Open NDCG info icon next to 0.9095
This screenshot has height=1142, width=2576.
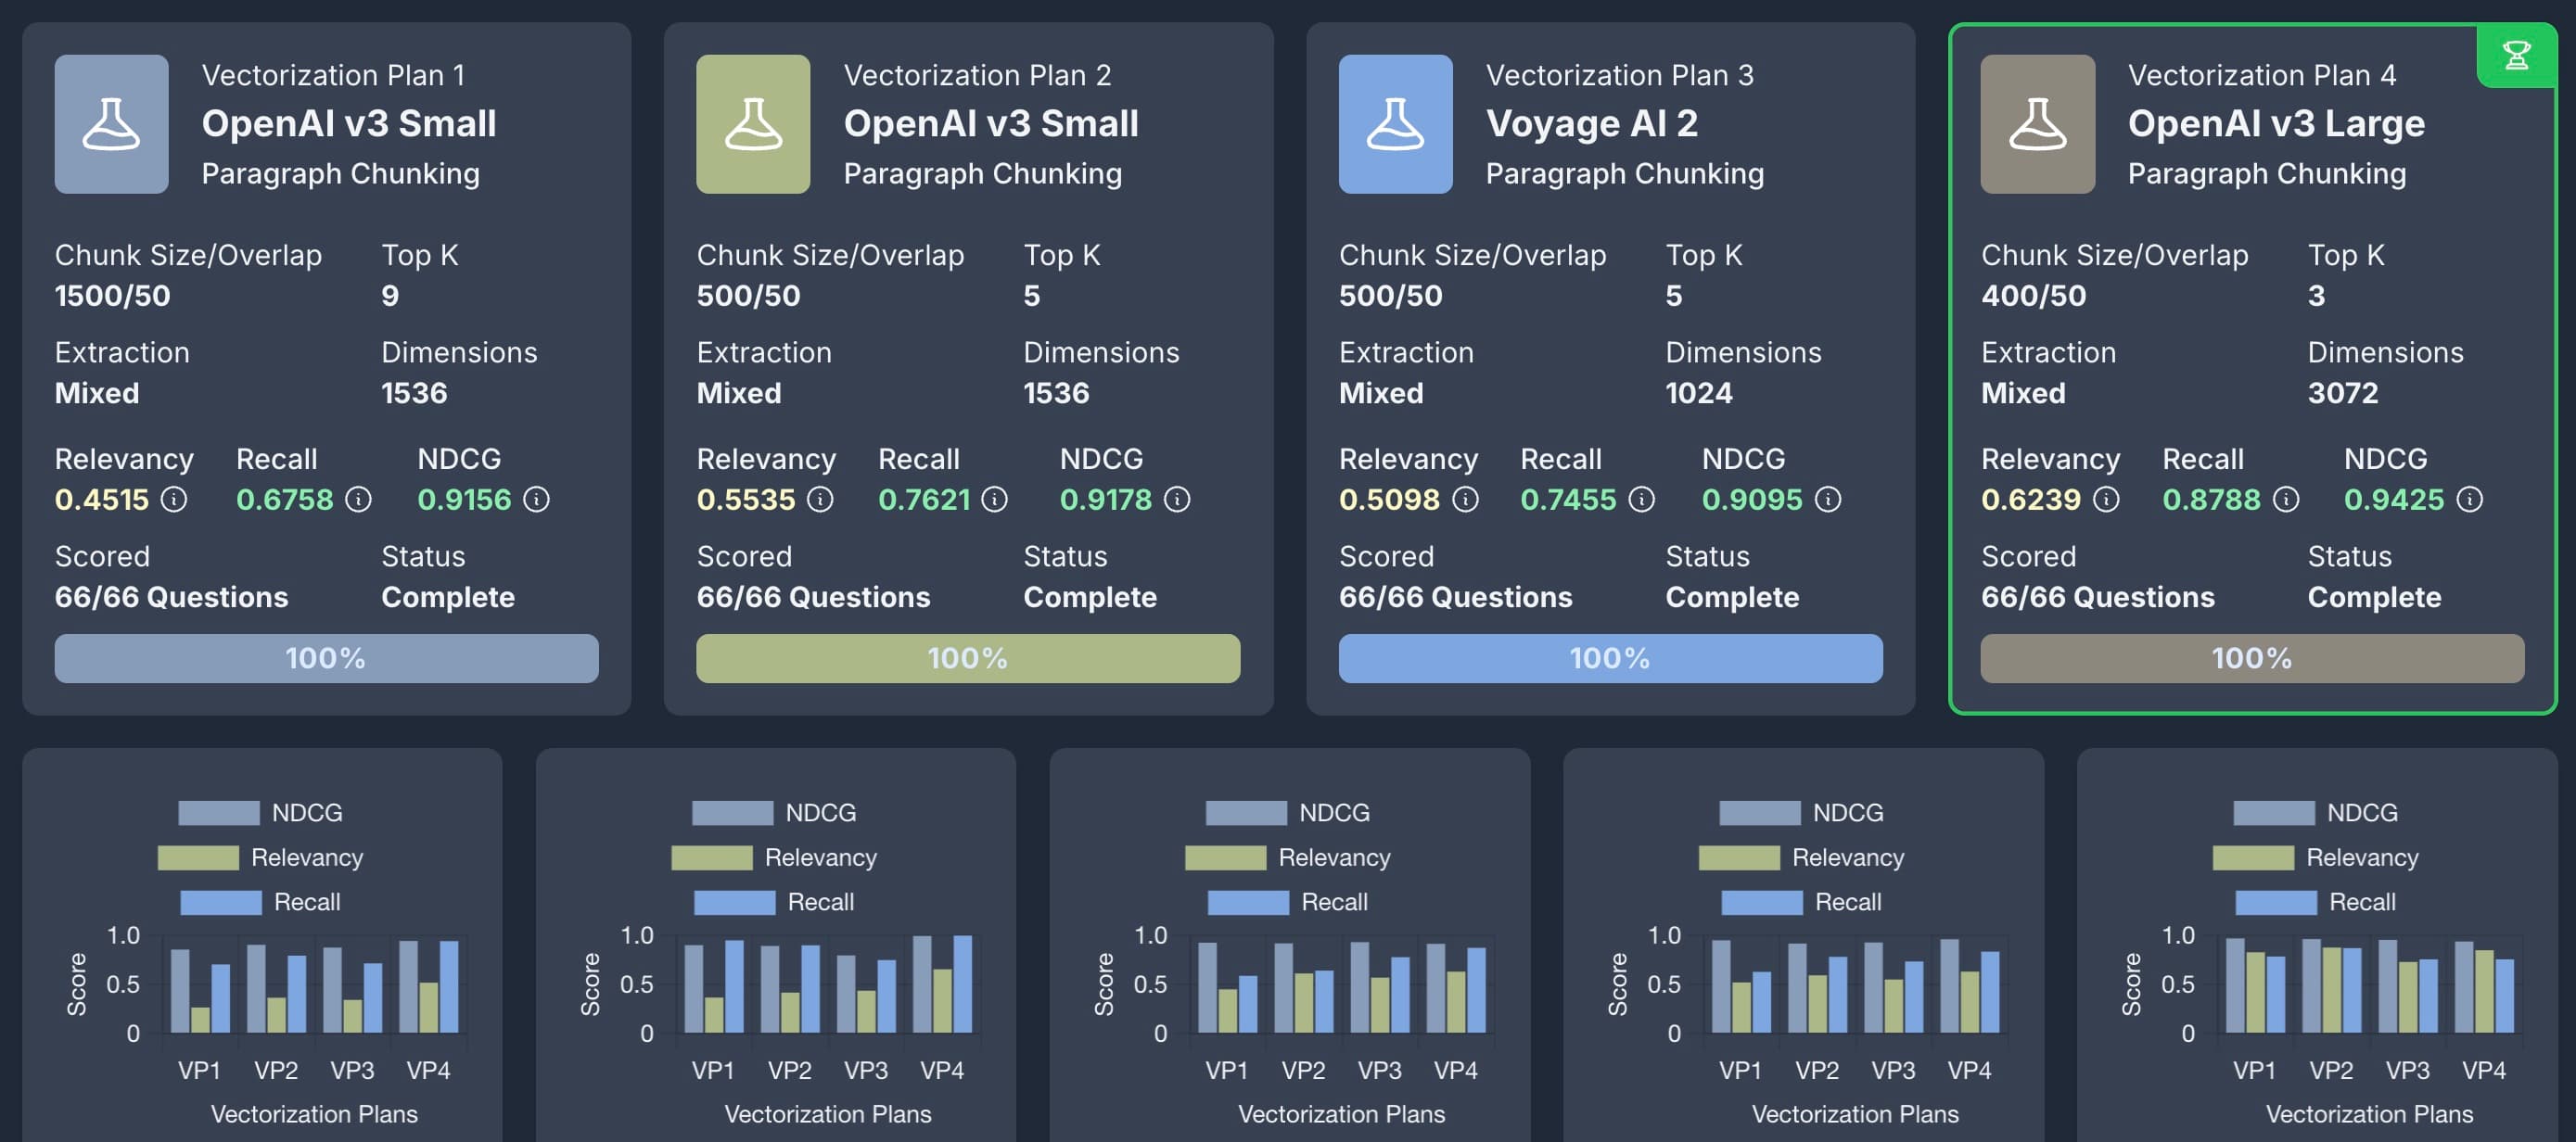click(x=1828, y=499)
